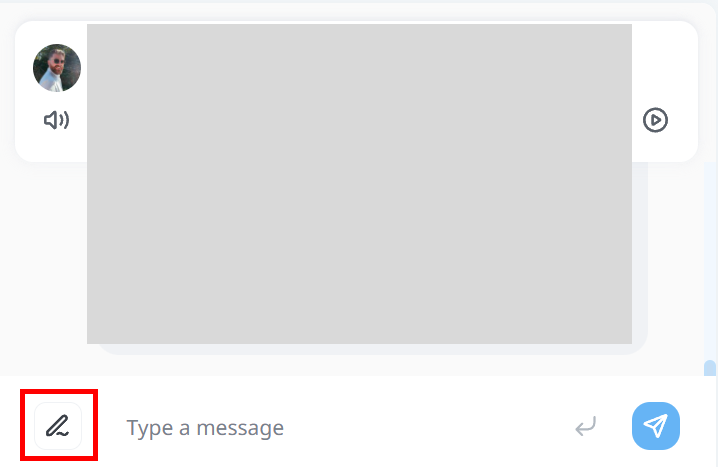This screenshot has width=718, height=467.
Task: Open the pen signature tool beside the message box
Action: pyautogui.click(x=58, y=426)
